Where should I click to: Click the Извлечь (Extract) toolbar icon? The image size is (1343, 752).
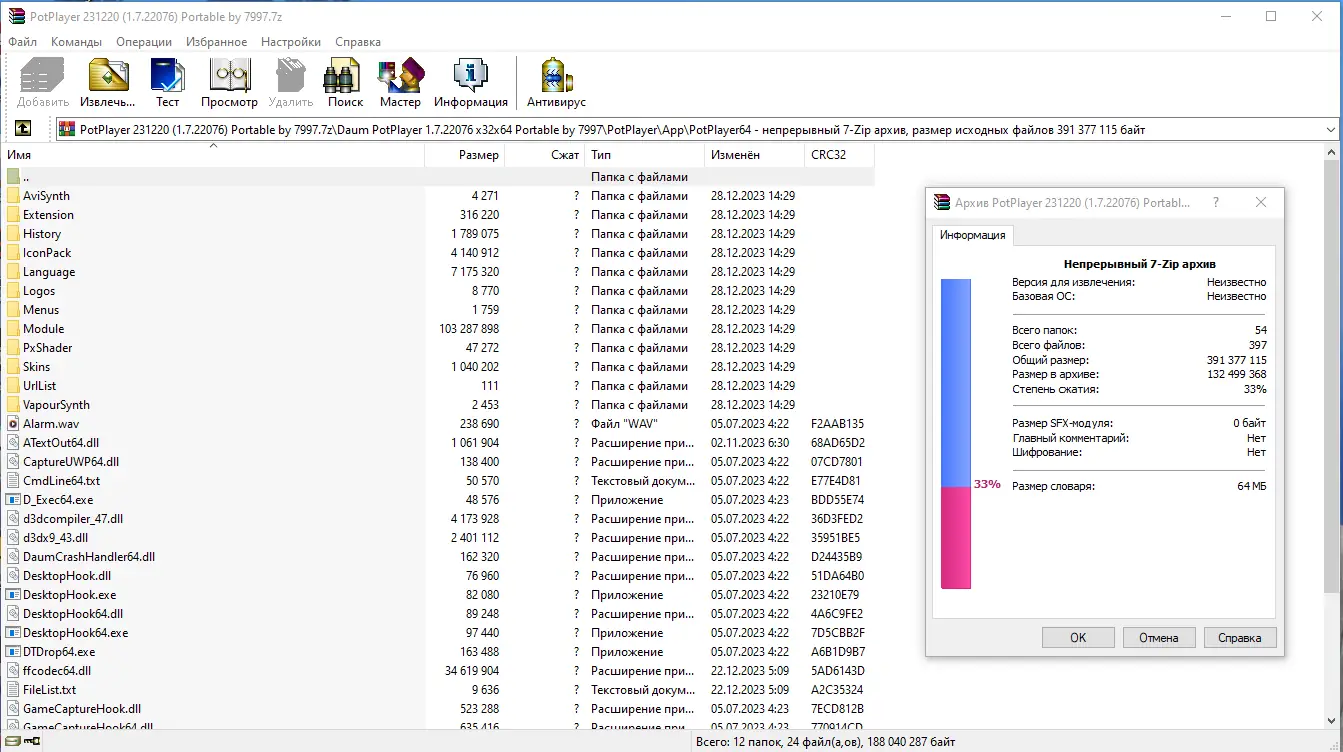coord(108,76)
